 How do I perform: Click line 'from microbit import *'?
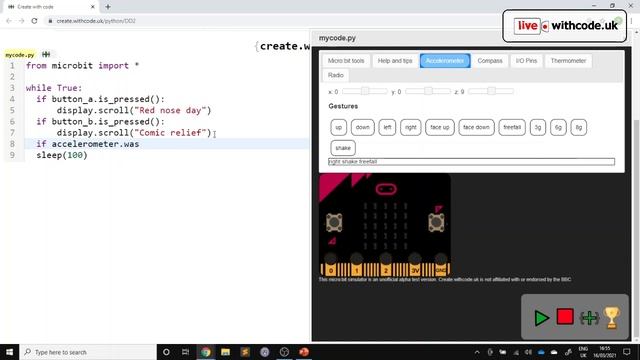click(x=82, y=65)
